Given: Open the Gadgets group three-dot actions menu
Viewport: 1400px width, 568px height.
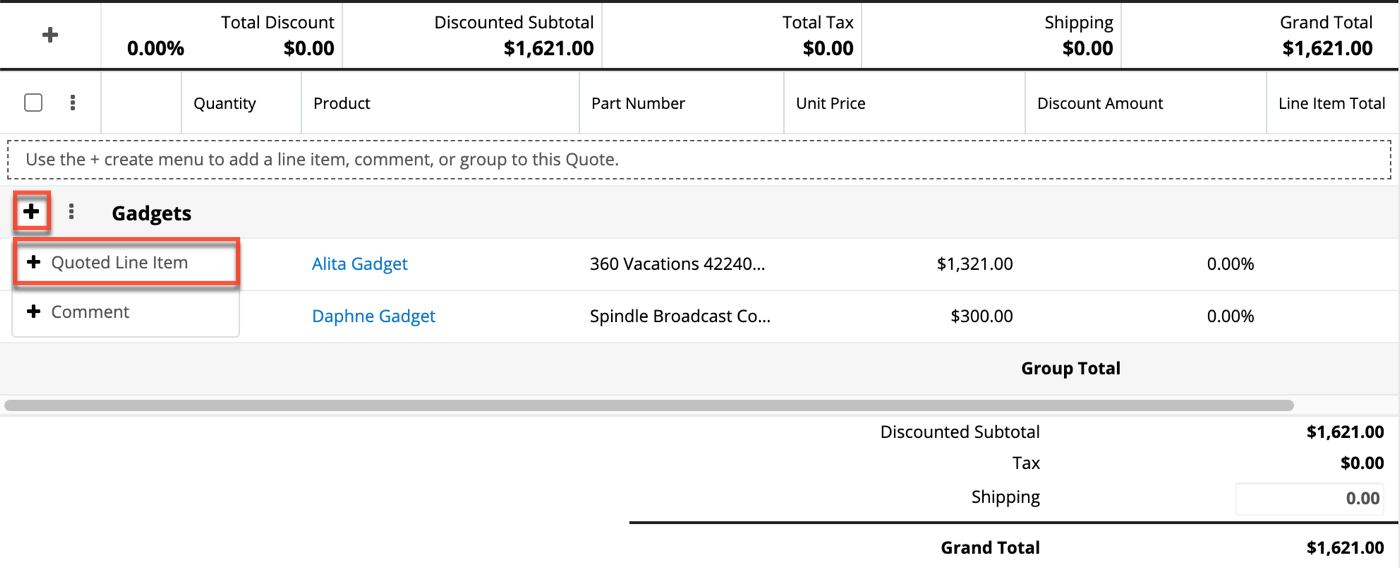Looking at the screenshot, I should pos(71,212).
